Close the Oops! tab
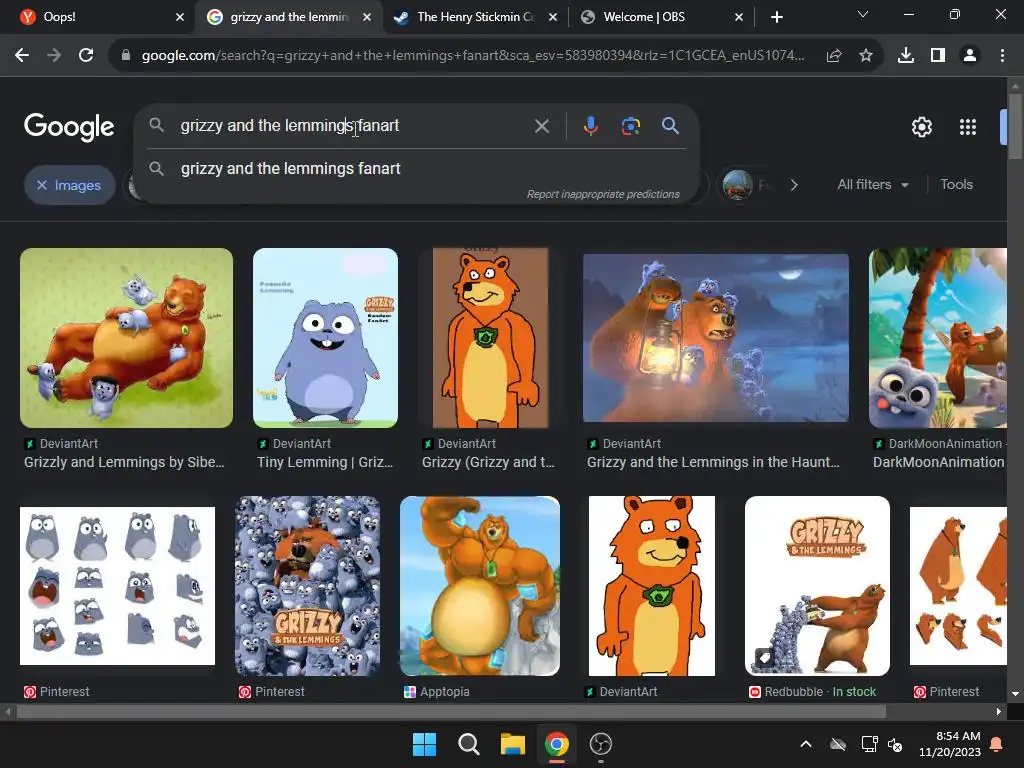The image size is (1024, 768). point(180,17)
